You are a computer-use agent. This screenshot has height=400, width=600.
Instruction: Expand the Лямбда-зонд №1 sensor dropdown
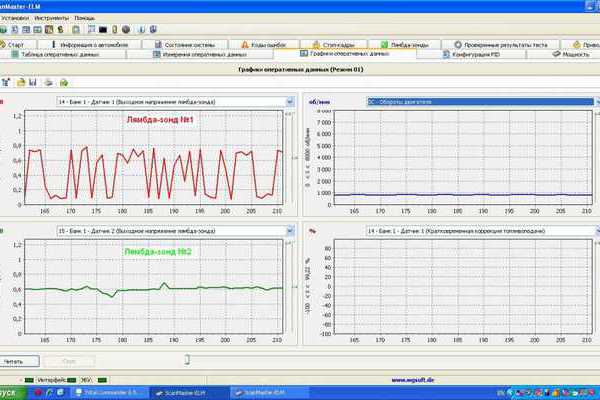tap(289, 101)
